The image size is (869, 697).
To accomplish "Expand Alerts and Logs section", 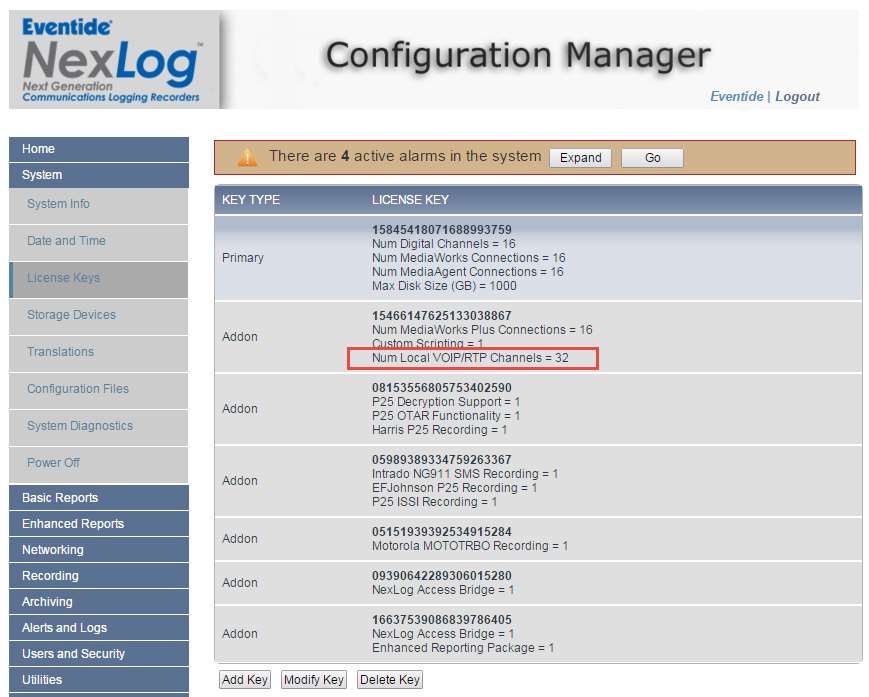I will pos(98,628).
